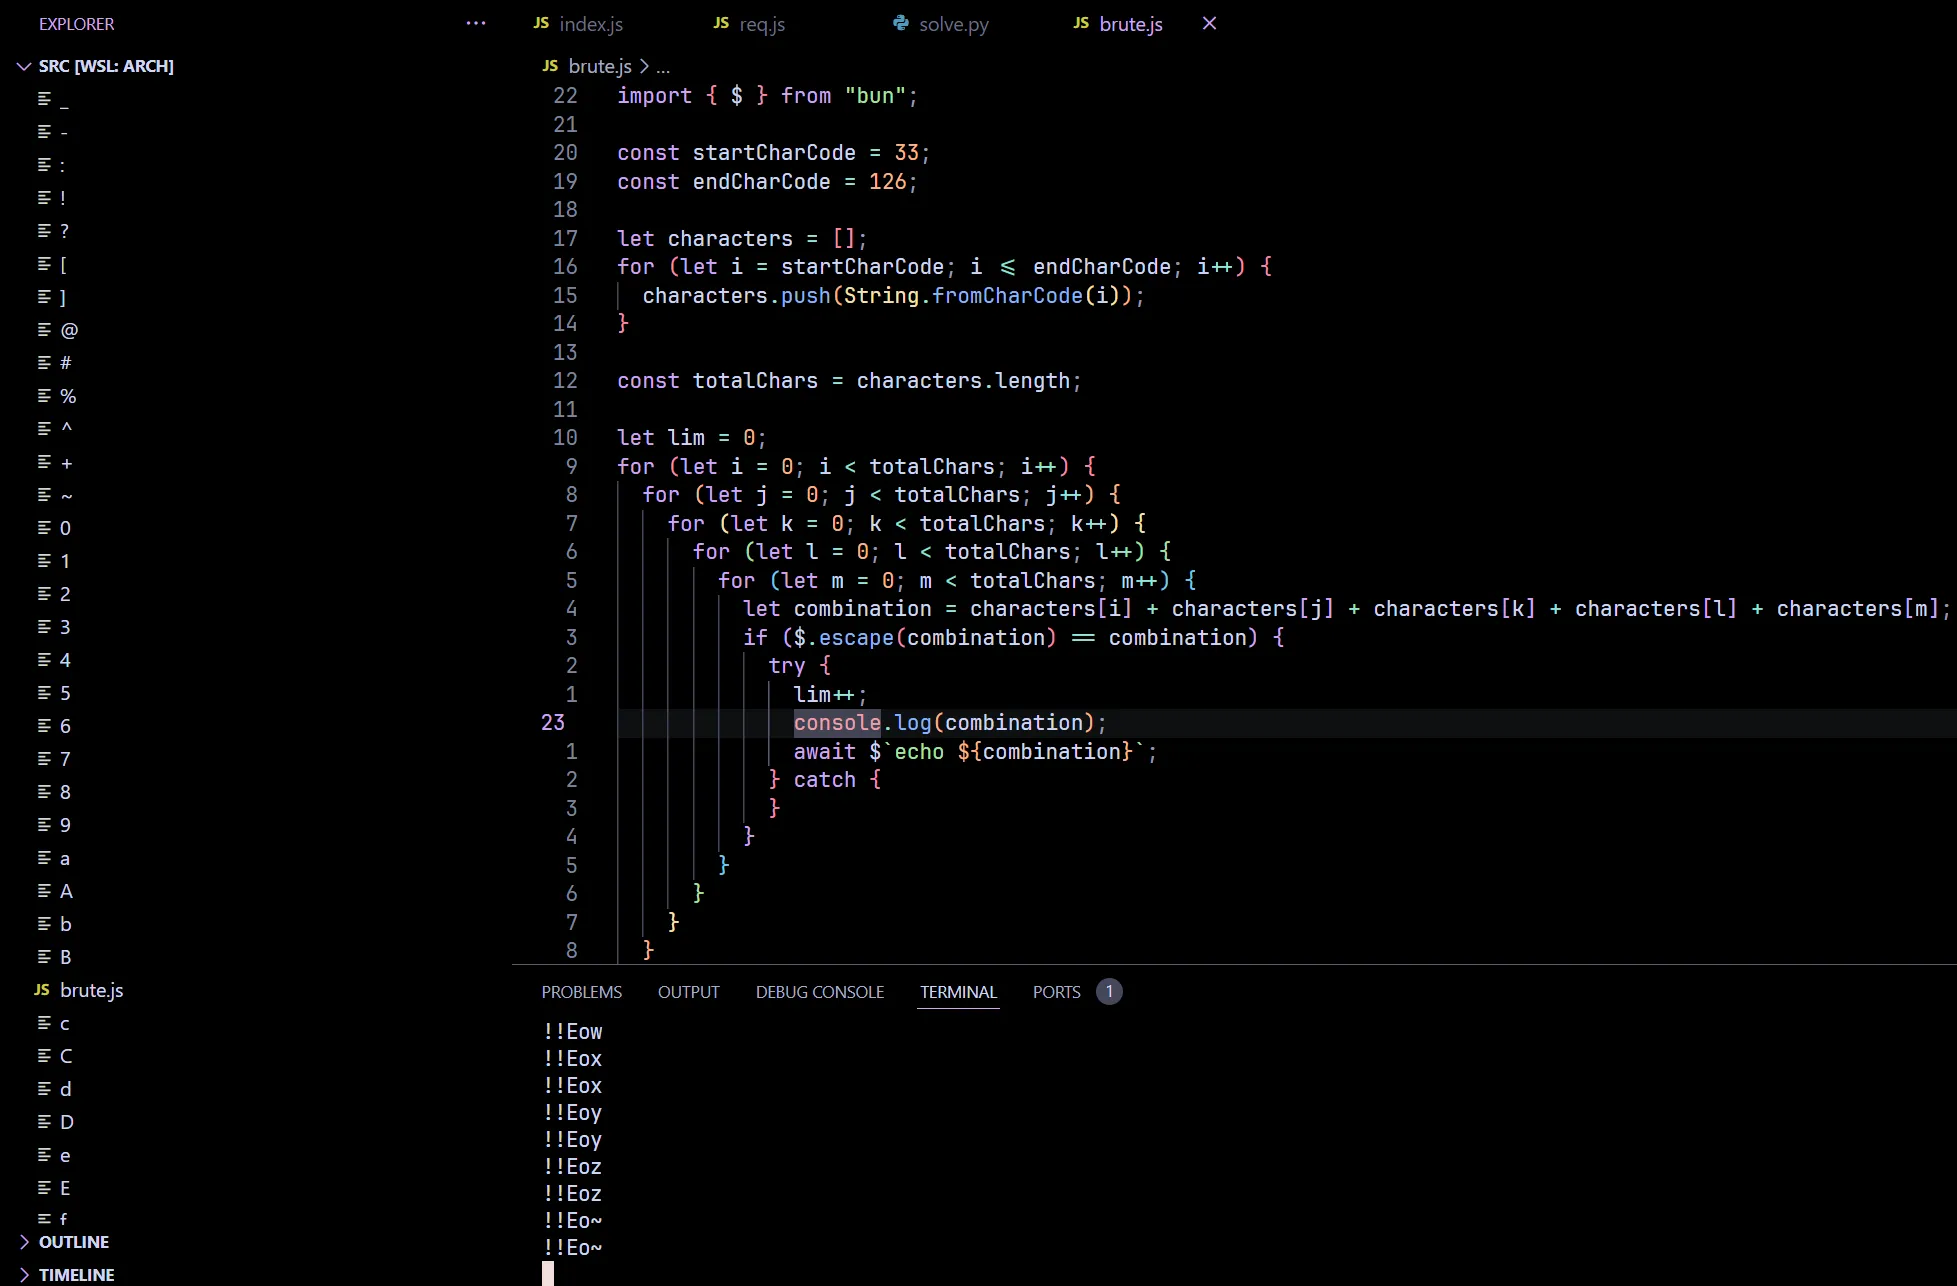Switch to the index.js tab
The width and height of the screenshot is (1957, 1286).
pos(590,24)
